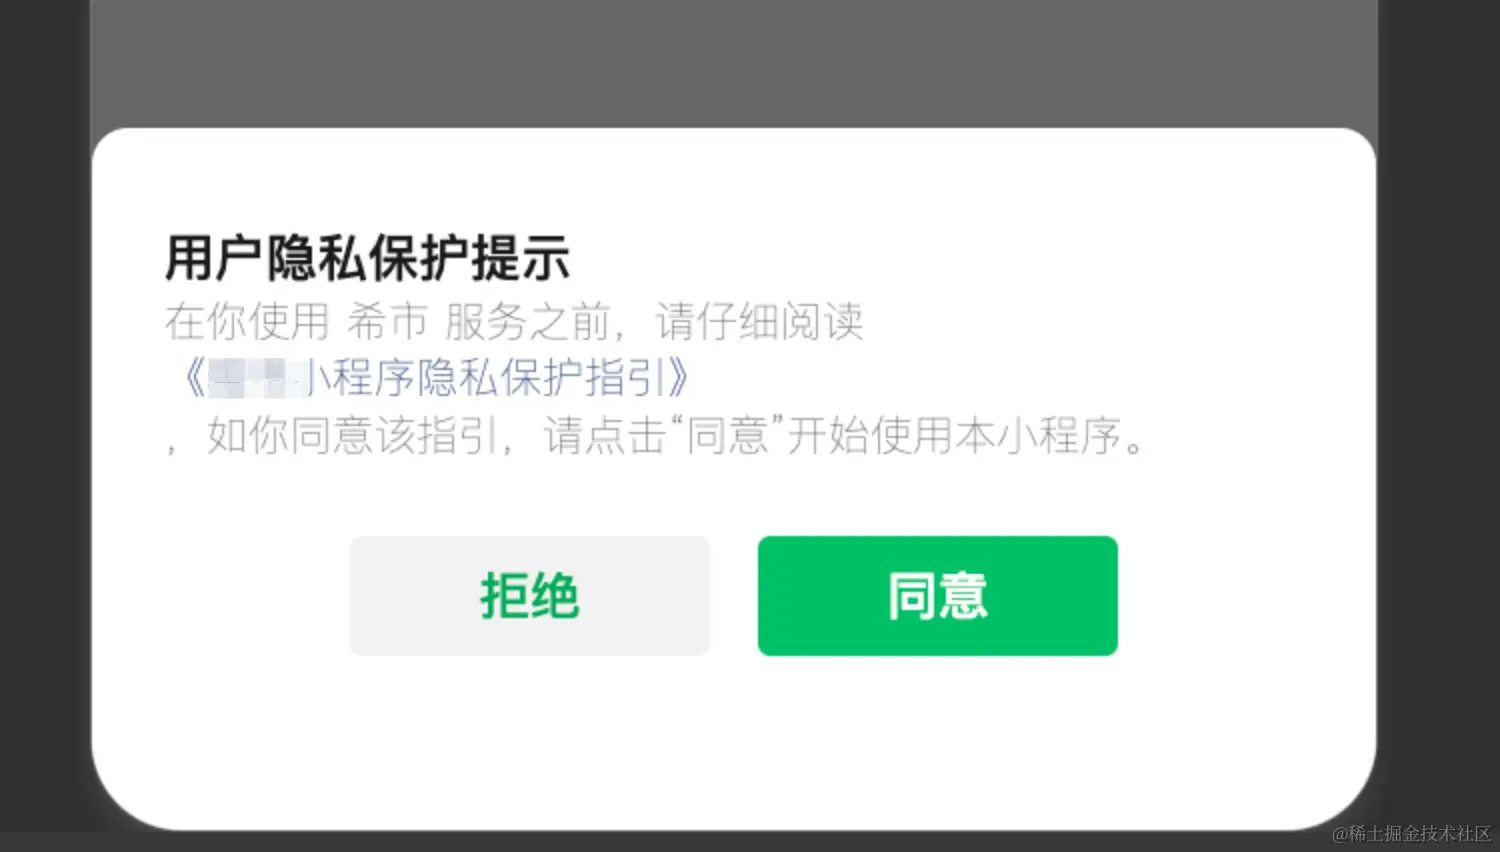Click the 请仔细阅读 text
Screen dimensions: 1500x852
click(x=759, y=322)
